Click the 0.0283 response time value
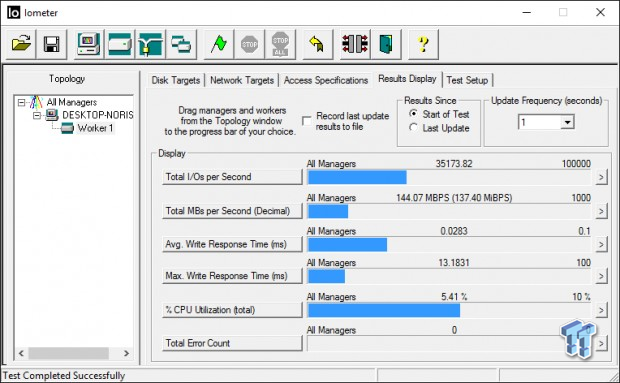The image size is (620, 383). [x=454, y=231]
